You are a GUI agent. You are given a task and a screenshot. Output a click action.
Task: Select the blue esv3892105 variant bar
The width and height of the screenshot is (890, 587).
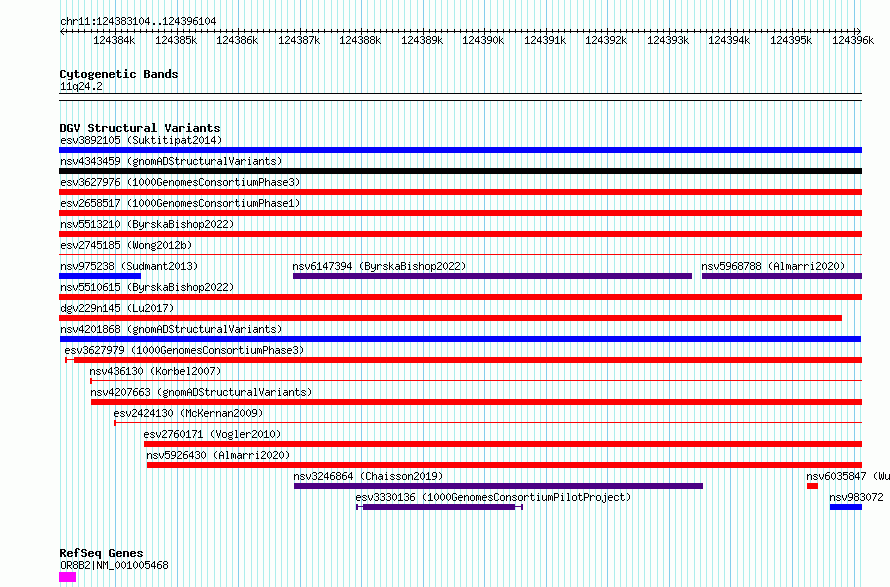(x=460, y=150)
